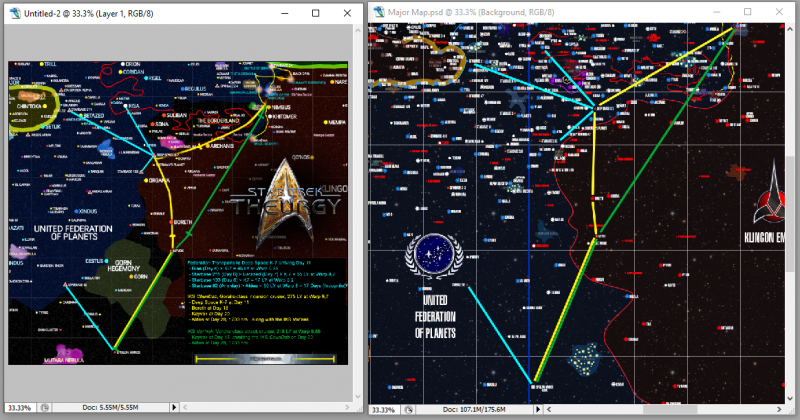Click Doc: 107.1M/175.6M status info

click(474, 409)
